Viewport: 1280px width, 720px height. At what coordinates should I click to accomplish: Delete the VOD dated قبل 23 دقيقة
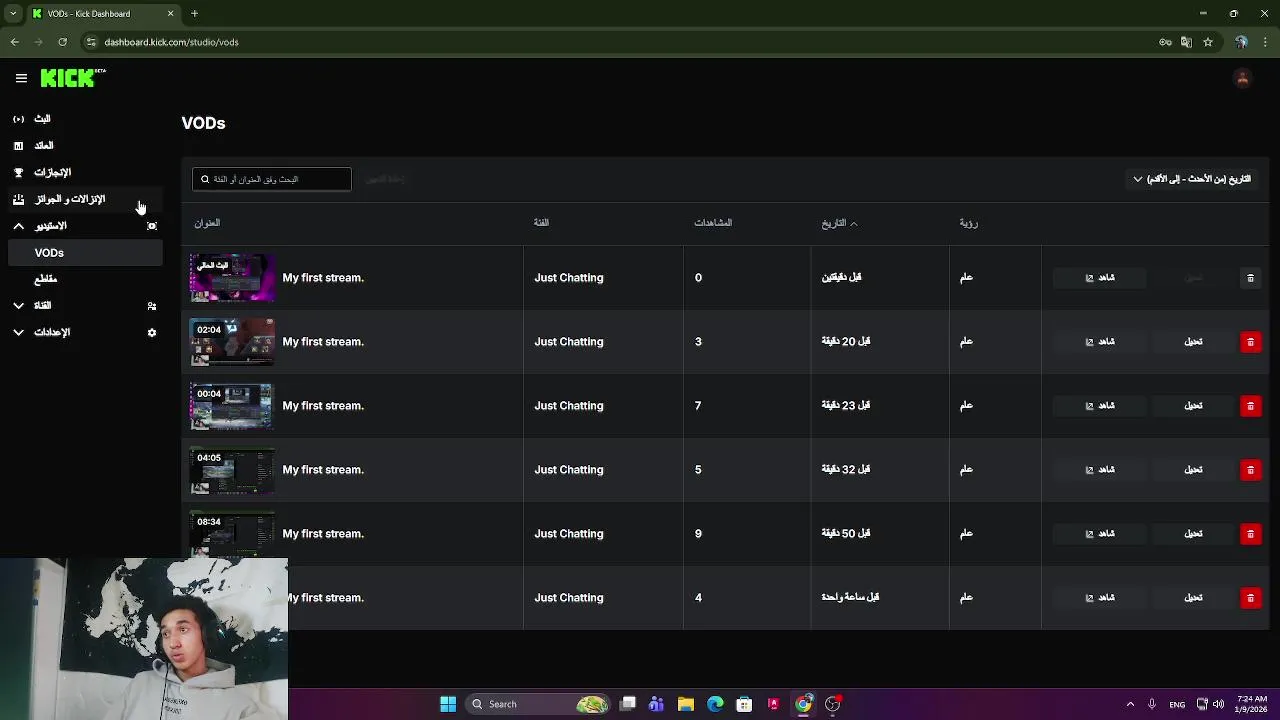pyautogui.click(x=1250, y=406)
